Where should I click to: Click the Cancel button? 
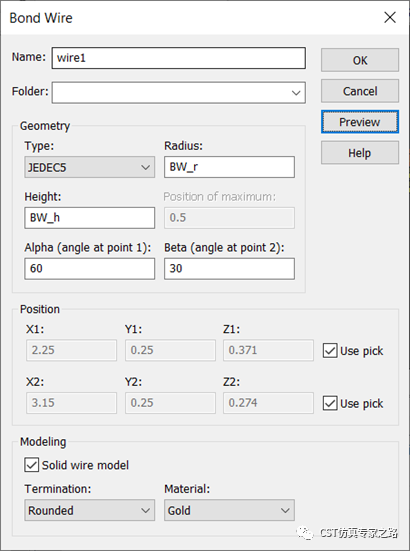(x=360, y=91)
